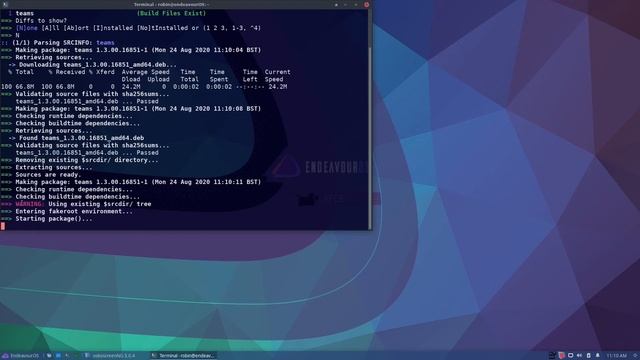Image resolution: width=640 pixels, height=360 pixels.
Task: Click the '(1/1) Parsing SRCINFO: teams' line
Action: click(63, 42)
